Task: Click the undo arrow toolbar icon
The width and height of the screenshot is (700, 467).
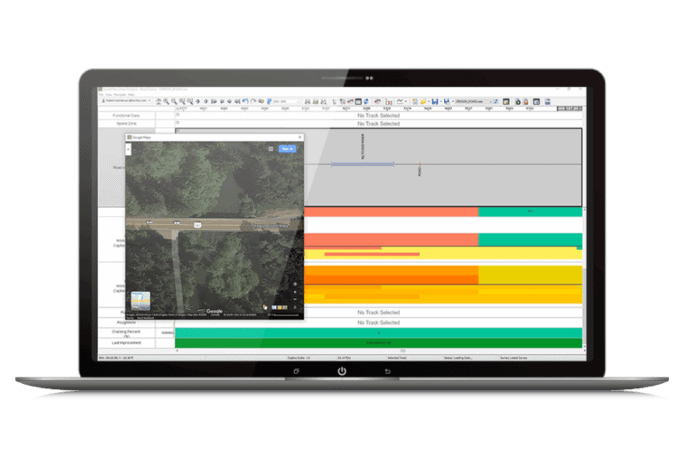Action: click(x=244, y=101)
